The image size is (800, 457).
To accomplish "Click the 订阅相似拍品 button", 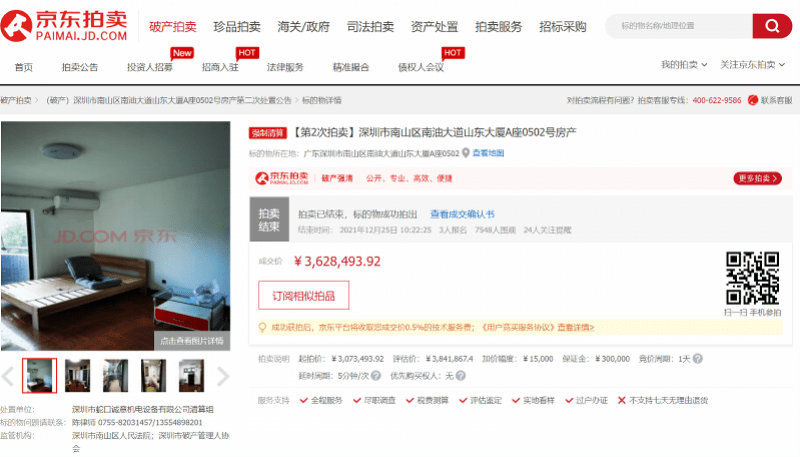I will tap(304, 295).
